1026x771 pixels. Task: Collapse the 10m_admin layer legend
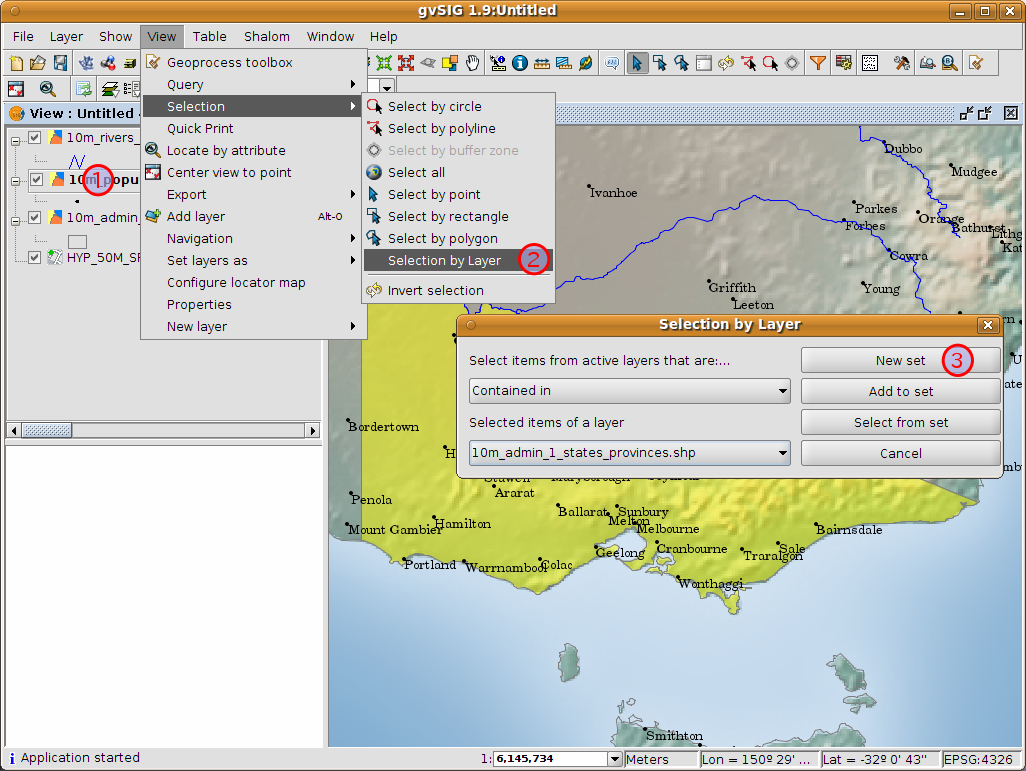[x=15, y=221]
